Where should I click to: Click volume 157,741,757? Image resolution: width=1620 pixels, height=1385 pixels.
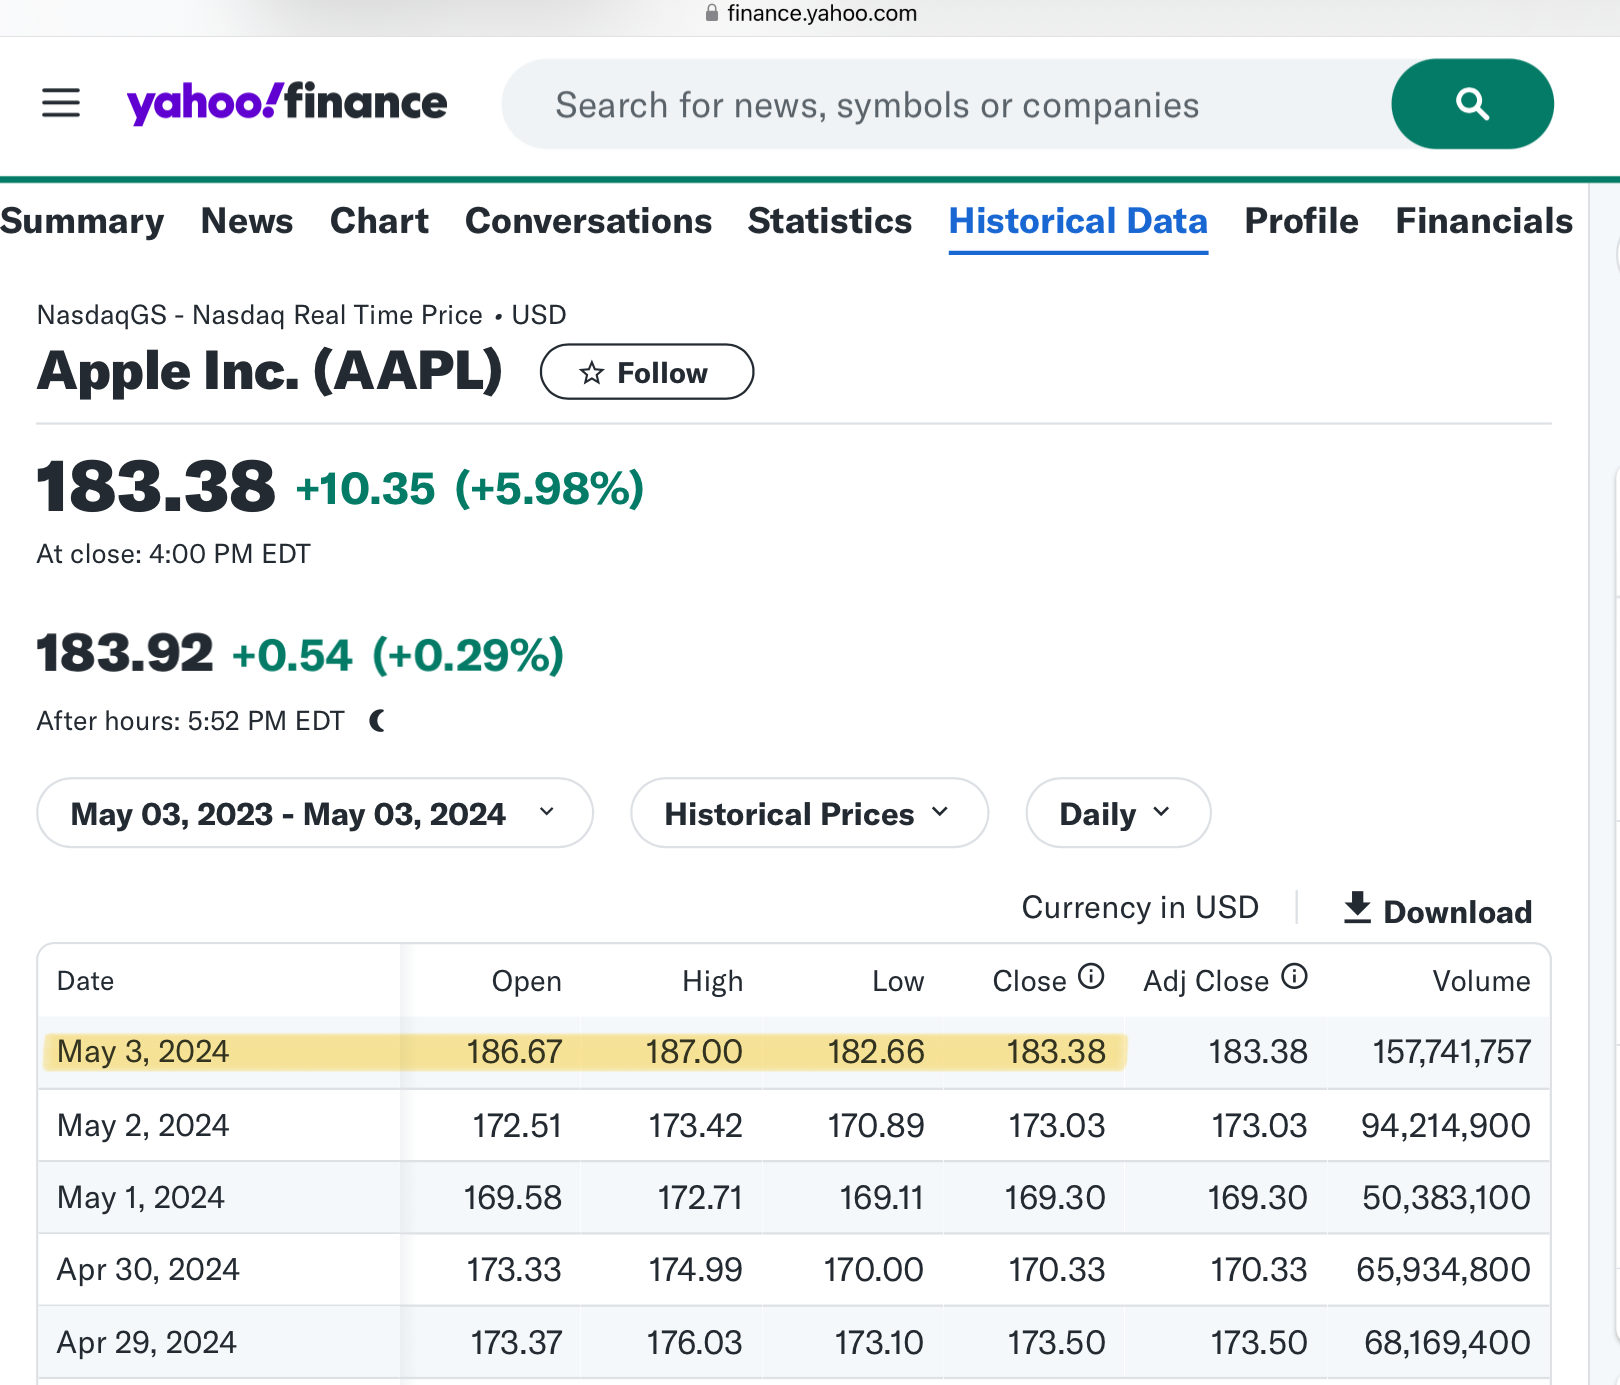tap(1452, 1051)
